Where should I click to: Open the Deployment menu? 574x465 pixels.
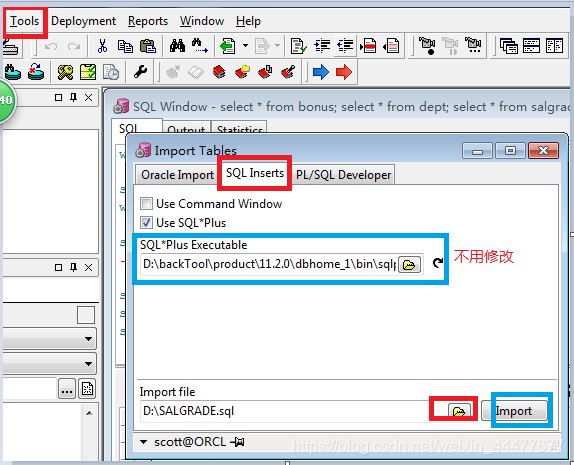[x=83, y=21]
